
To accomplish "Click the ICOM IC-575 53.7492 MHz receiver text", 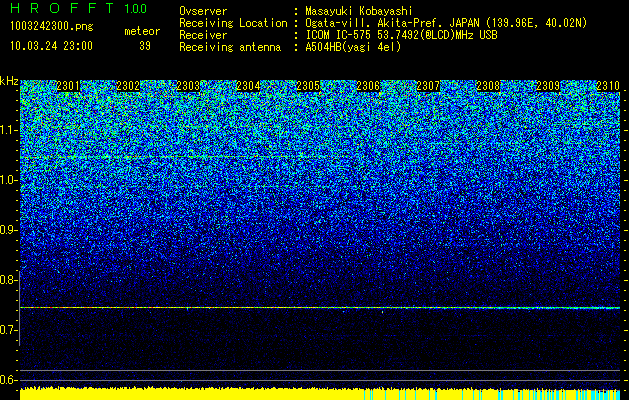I will pyautogui.click(x=401, y=35).
